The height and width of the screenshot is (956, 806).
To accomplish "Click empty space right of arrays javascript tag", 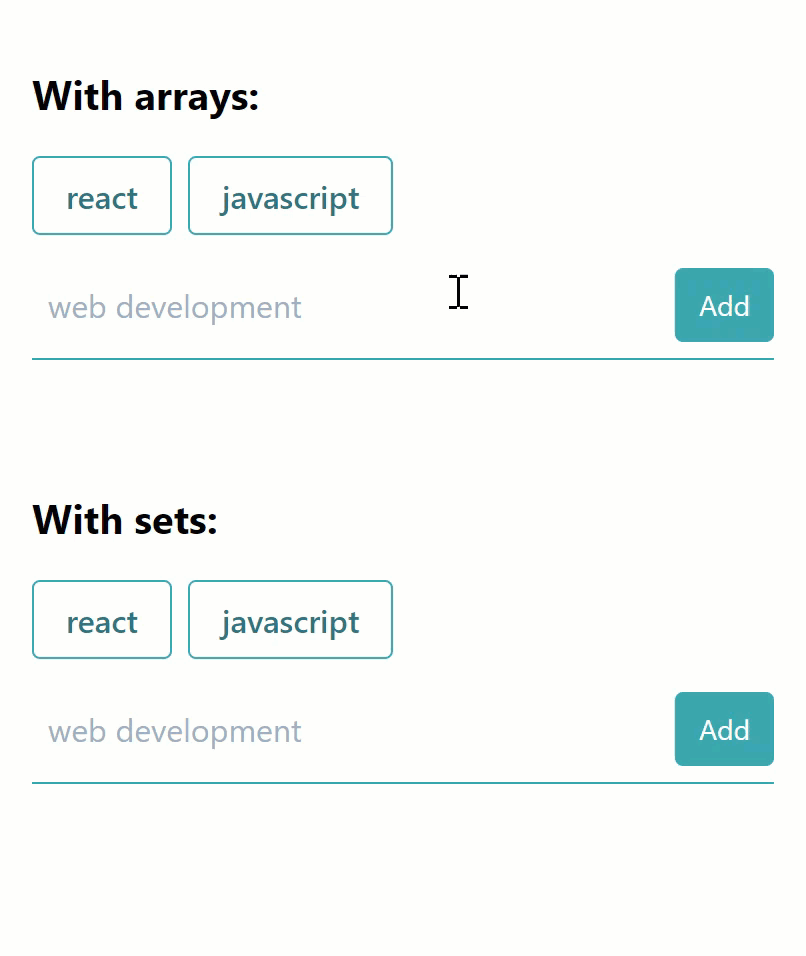I will click(x=583, y=196).
